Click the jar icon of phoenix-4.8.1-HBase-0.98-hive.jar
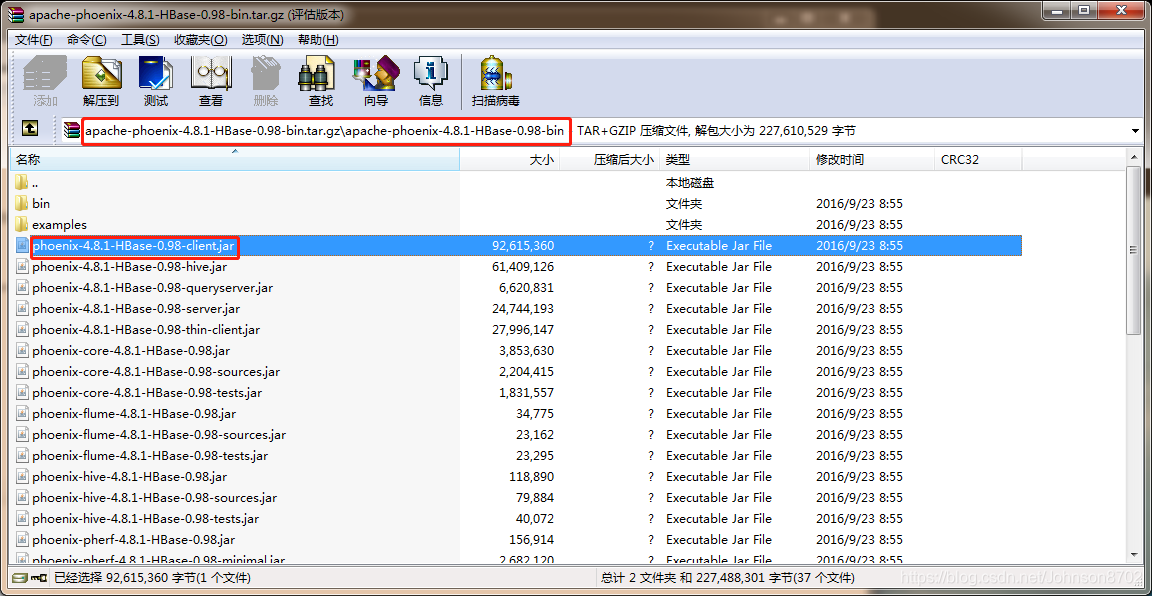 [22, 266]
